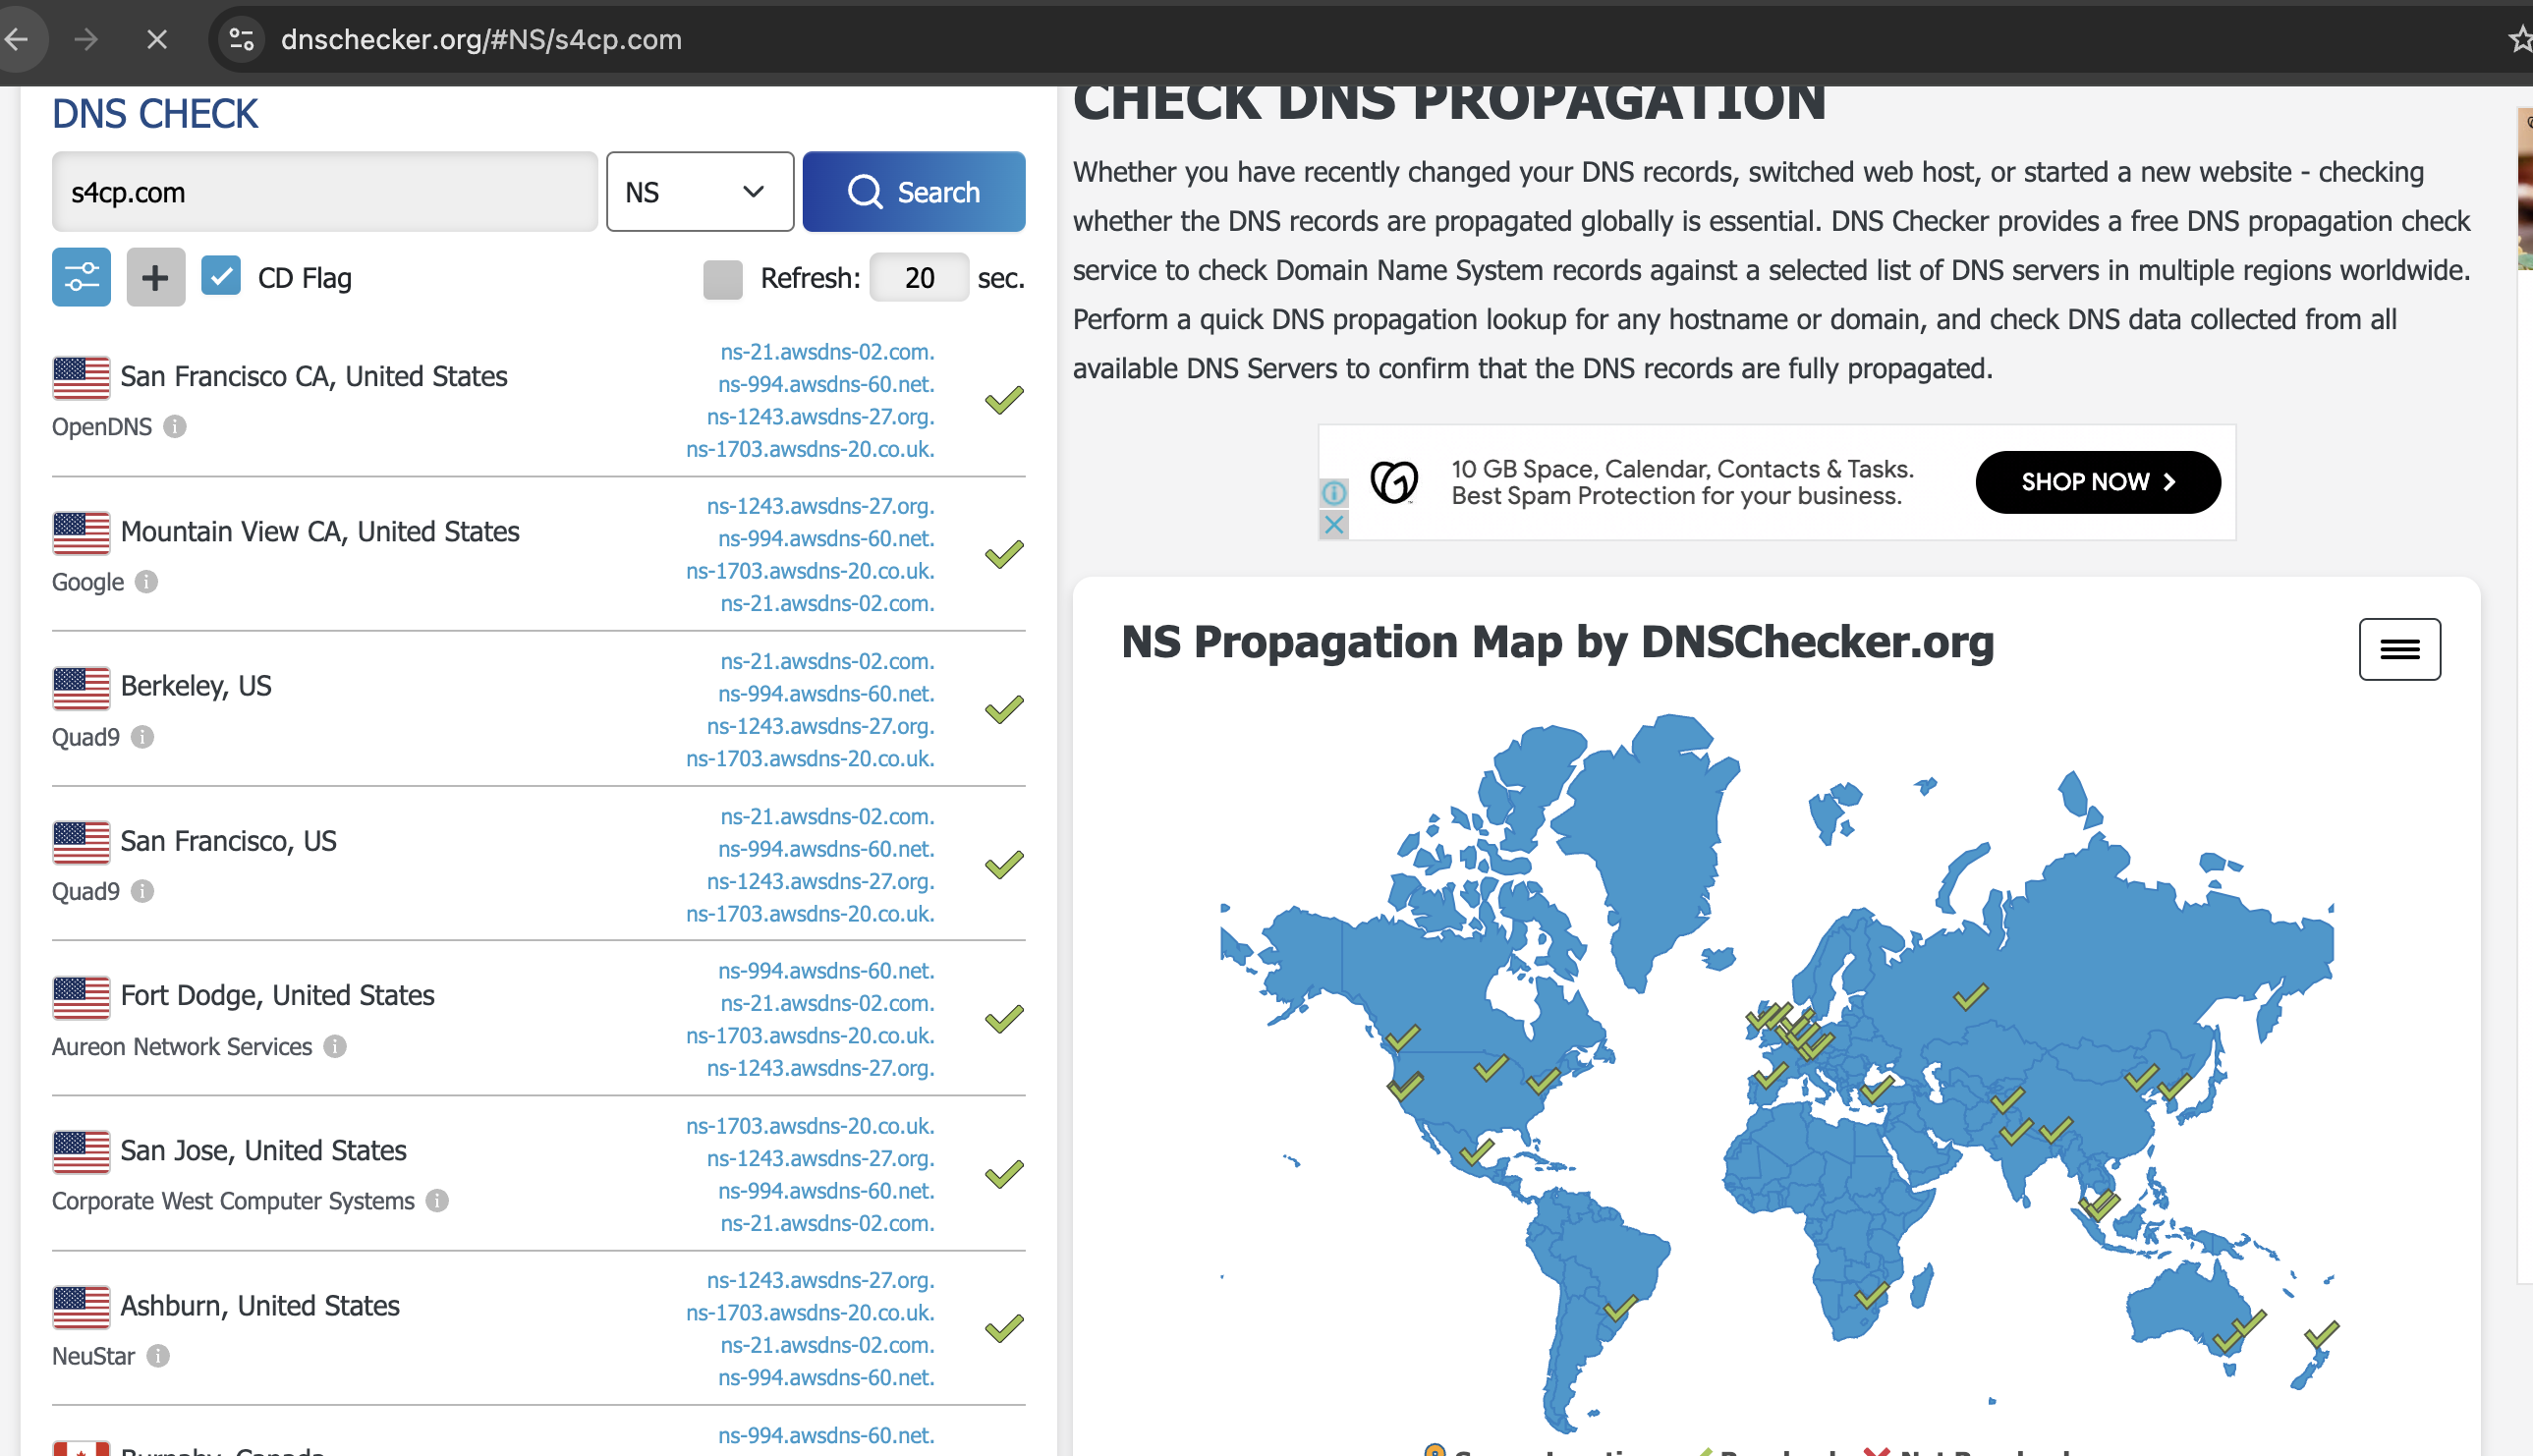Edit the Refresh interval value of 20

click(917, 277)
